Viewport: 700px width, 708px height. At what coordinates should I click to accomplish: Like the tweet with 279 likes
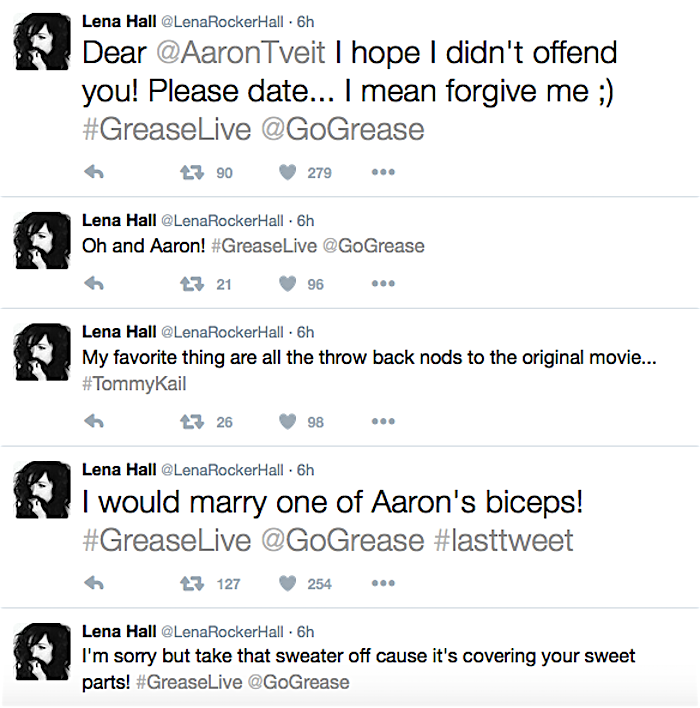(x=288, y=173)
